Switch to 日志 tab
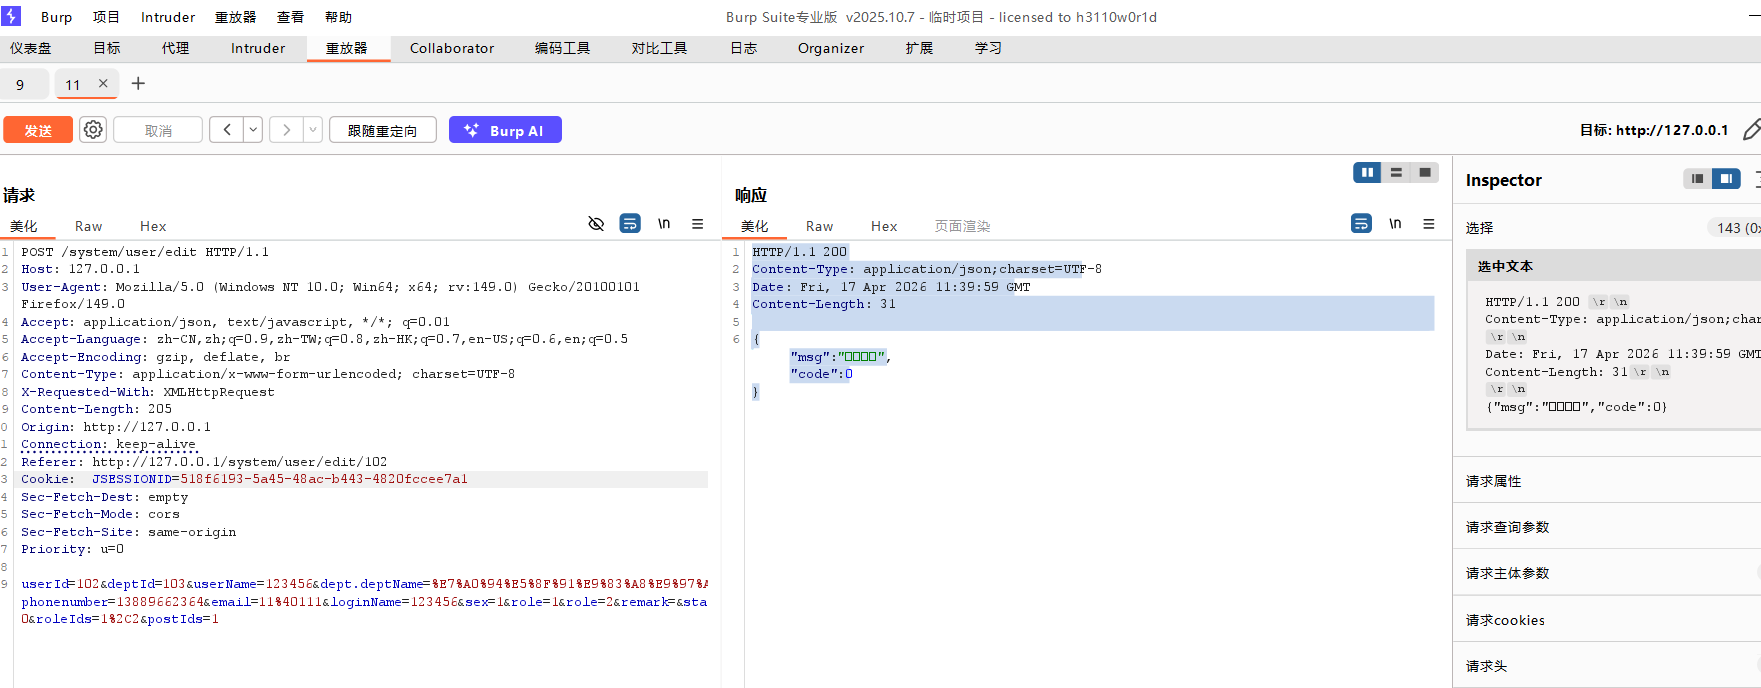The height and width of the screenshot is (688, 1761). point(743,48)
